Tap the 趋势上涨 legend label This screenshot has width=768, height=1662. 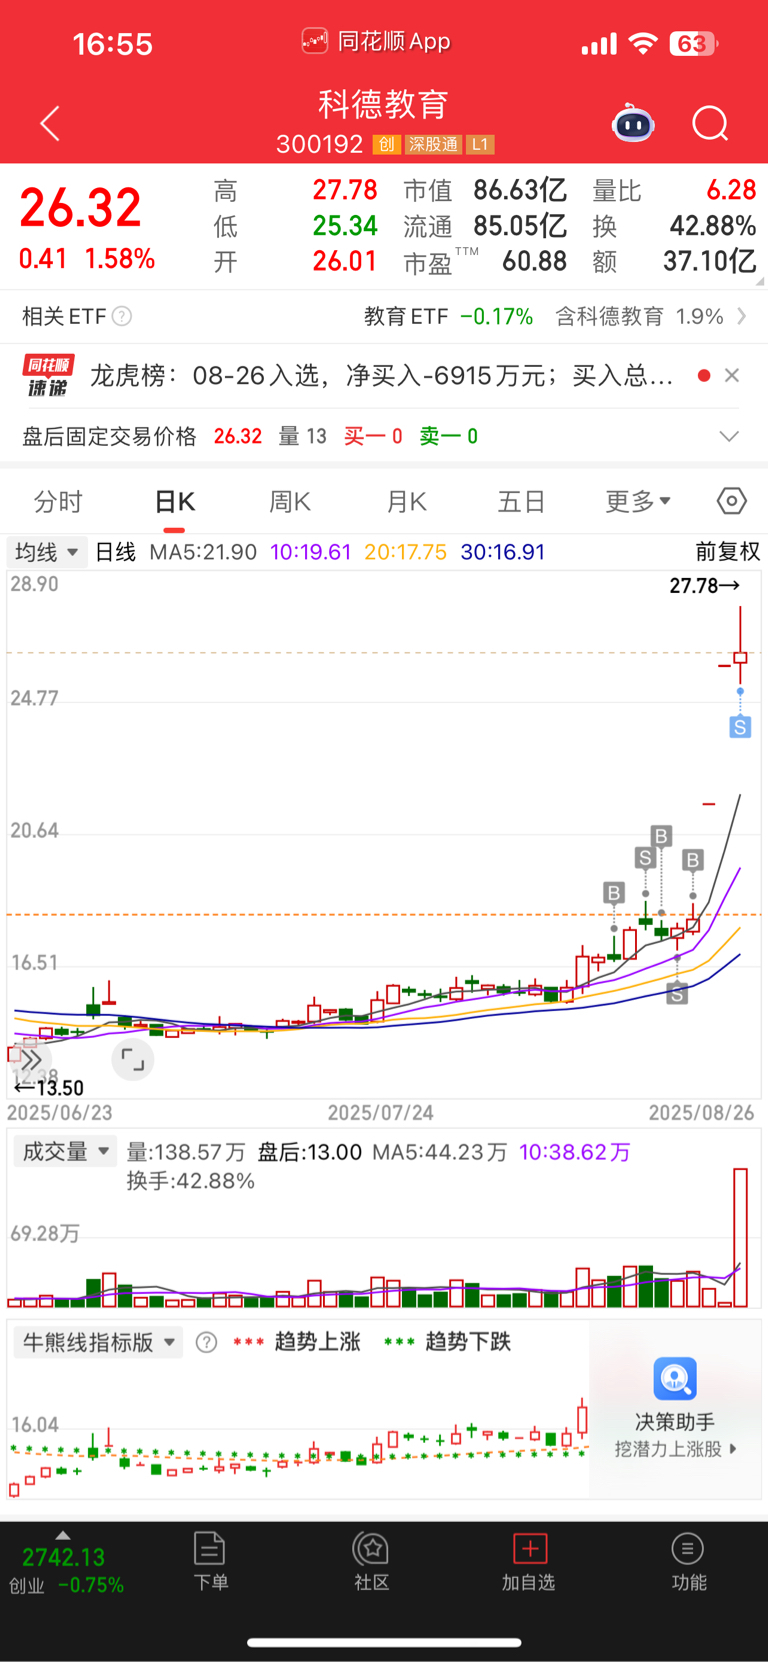(317, 1342)
